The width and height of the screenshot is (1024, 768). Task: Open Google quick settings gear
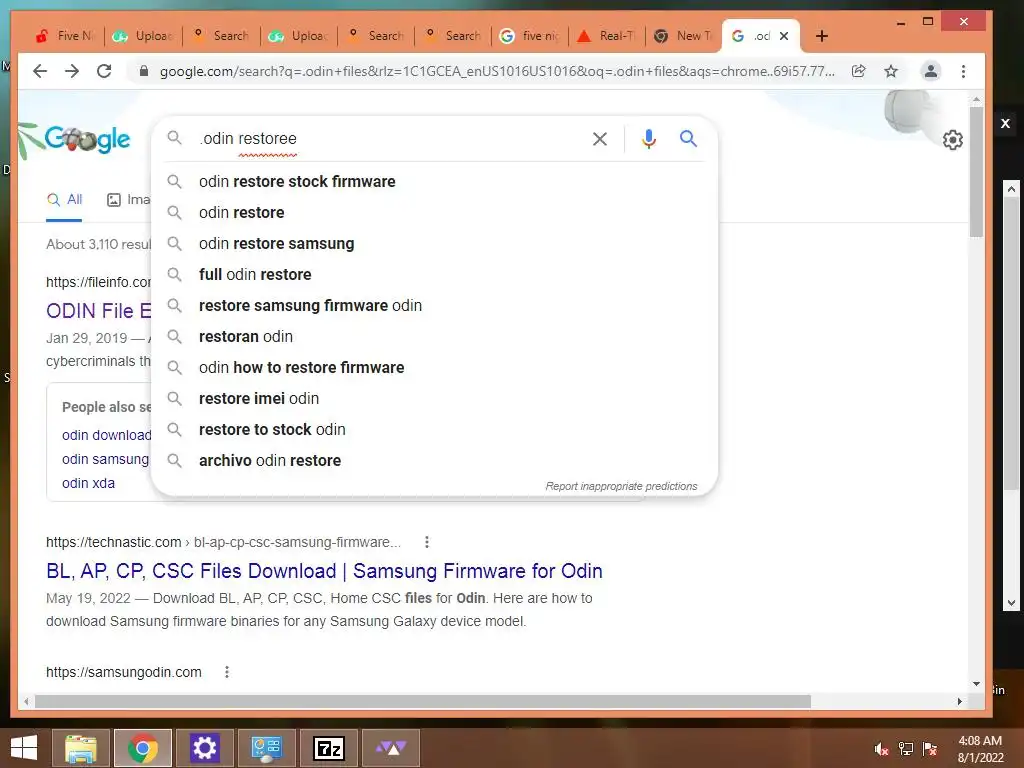point(953,139)
